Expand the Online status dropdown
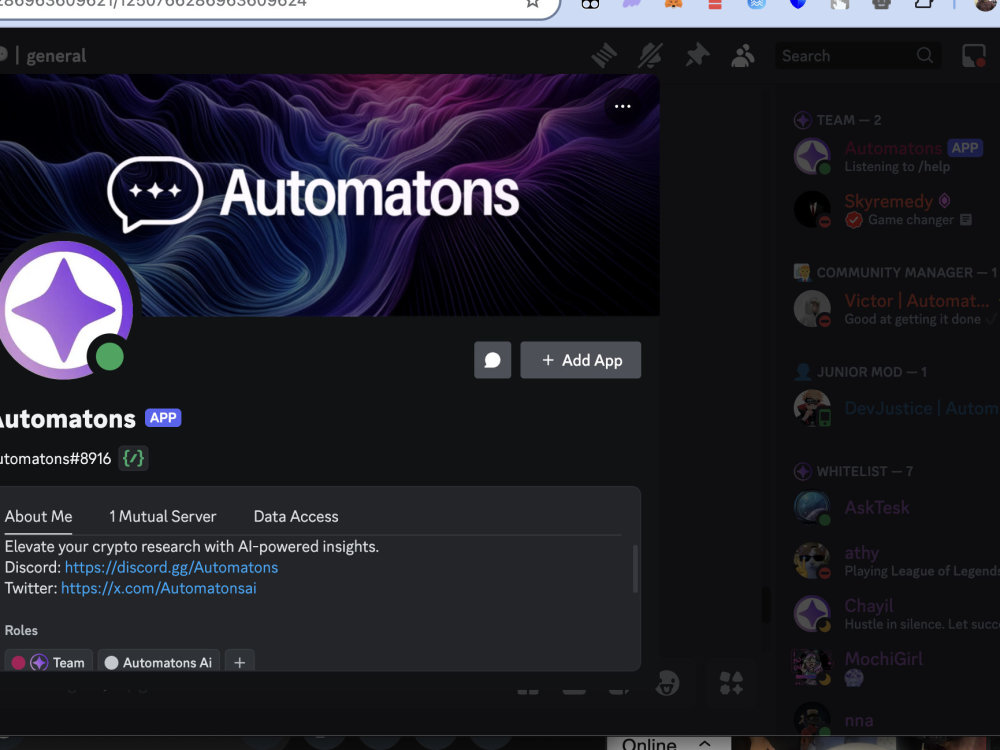The width and height of the screenshot is (1000, 750). click(x=668, y=744)
